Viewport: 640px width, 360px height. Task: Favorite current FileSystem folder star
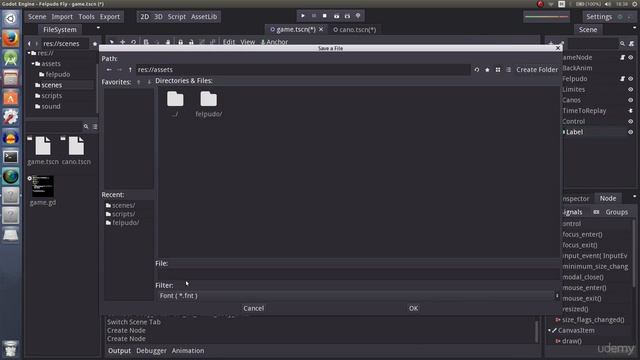pos(95,44)
